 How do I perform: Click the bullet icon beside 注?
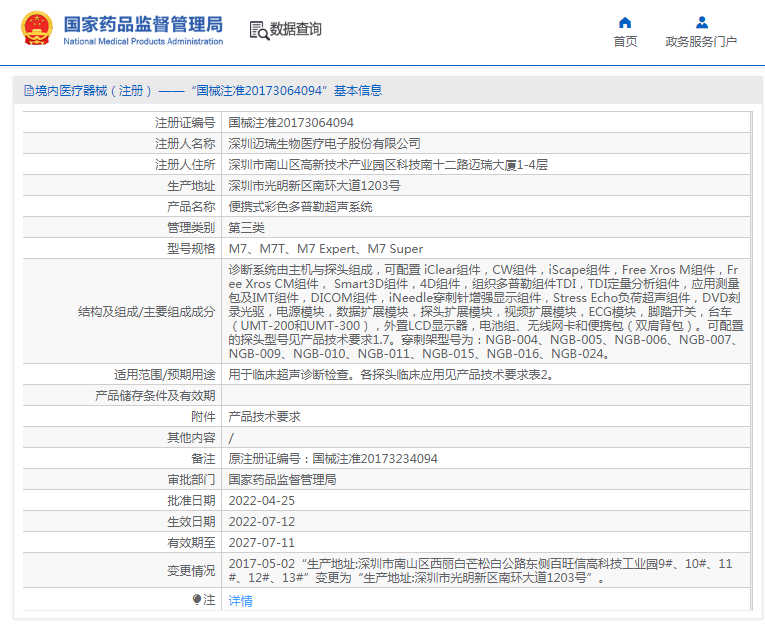(197, 599)
